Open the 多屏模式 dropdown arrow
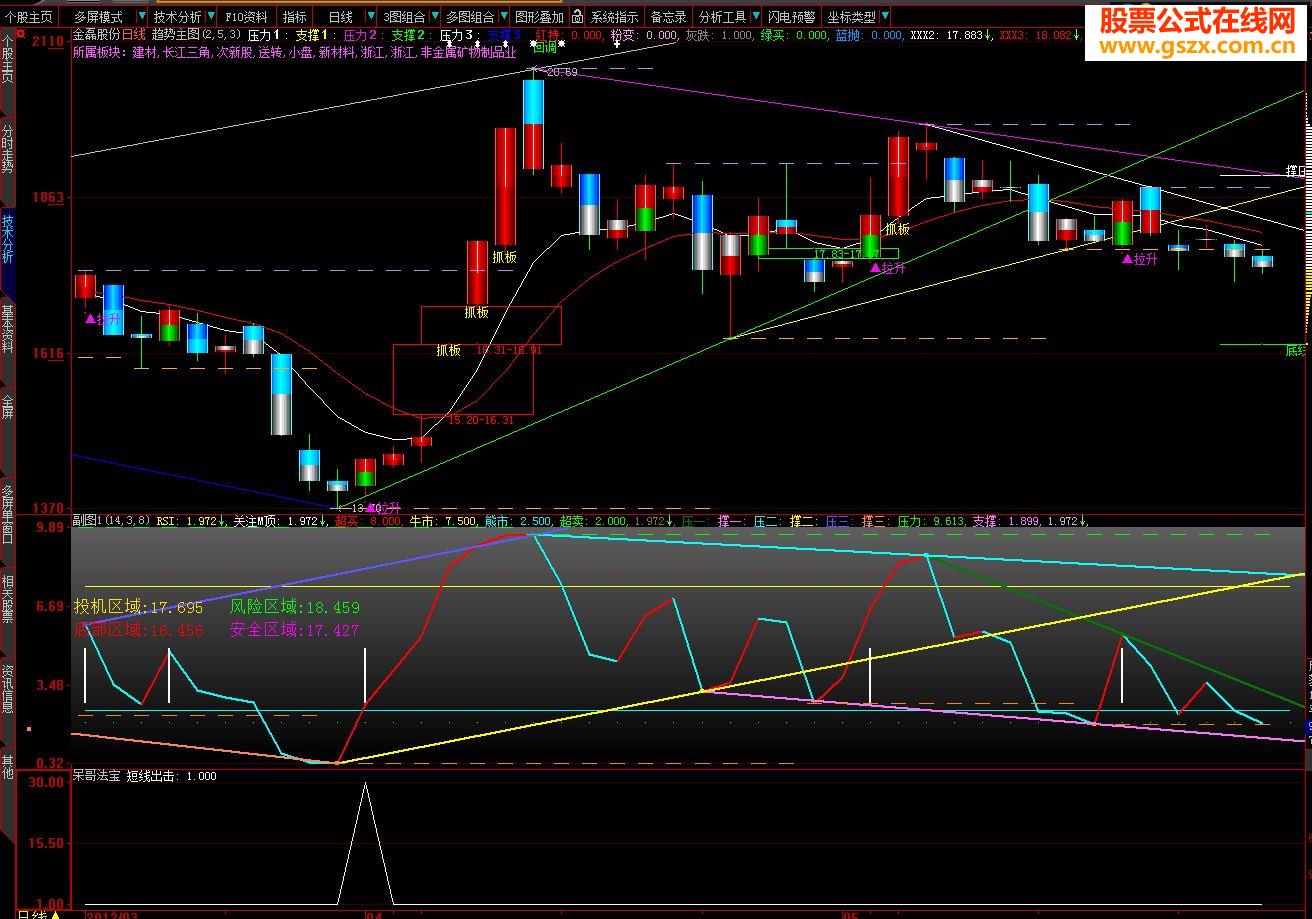 142,17
